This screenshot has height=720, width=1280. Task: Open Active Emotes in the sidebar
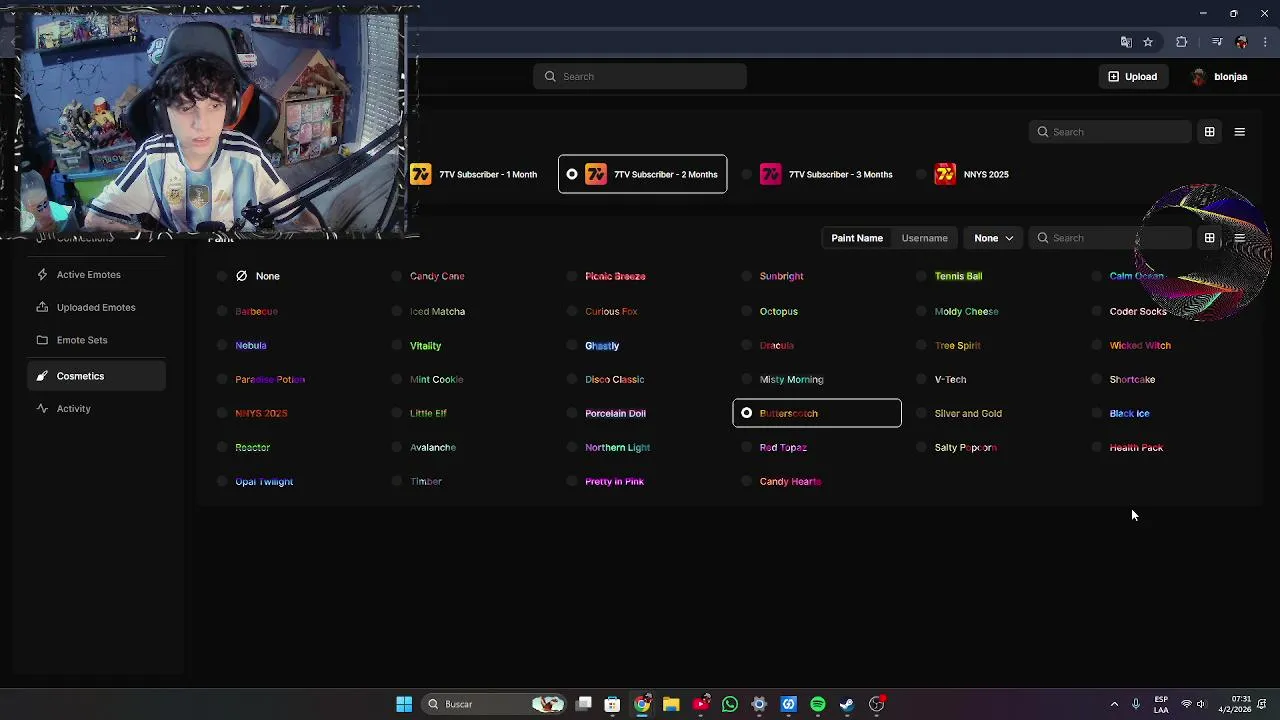pyautogui.click(x=97, y=274)
